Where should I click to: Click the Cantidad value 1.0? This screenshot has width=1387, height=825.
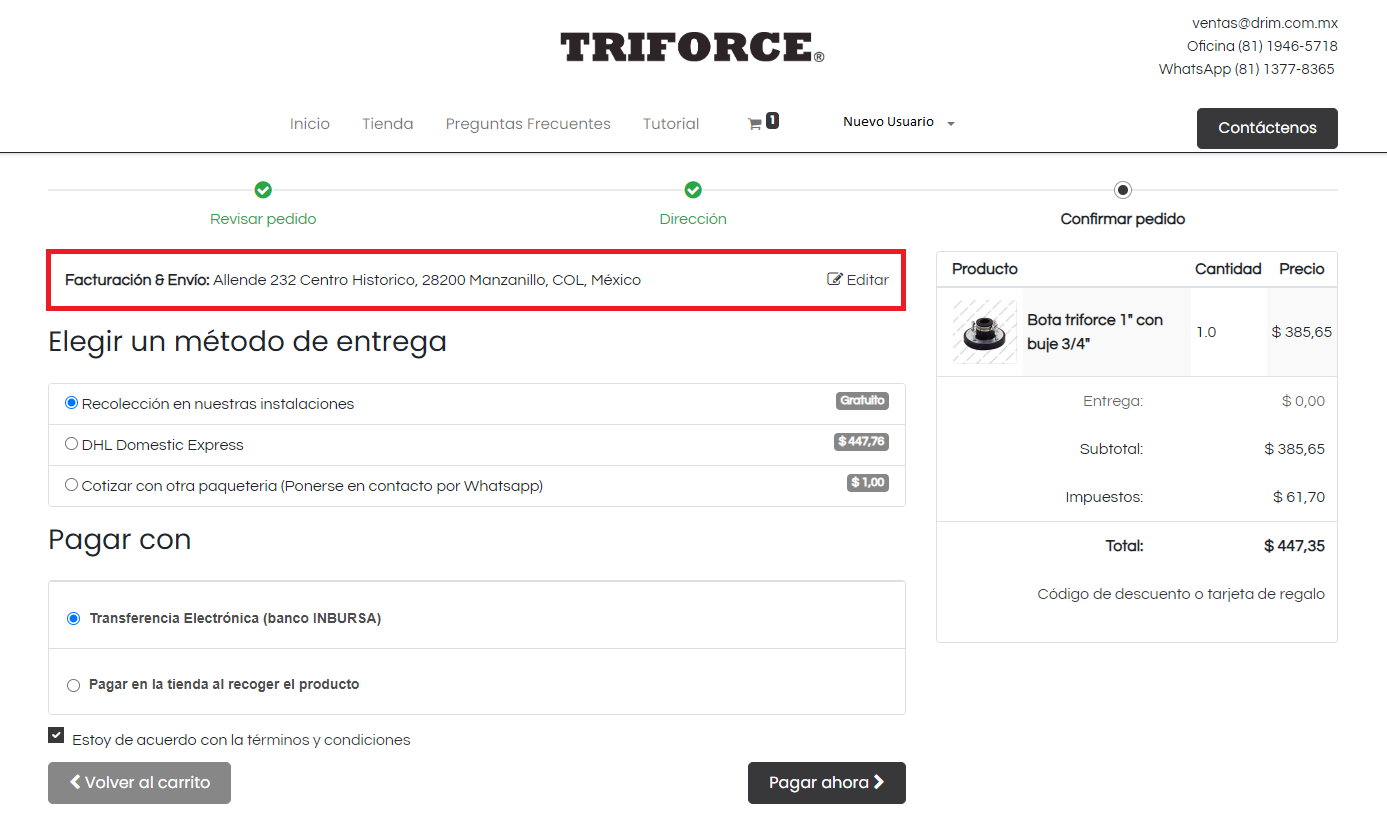(x=1206, y=332)
